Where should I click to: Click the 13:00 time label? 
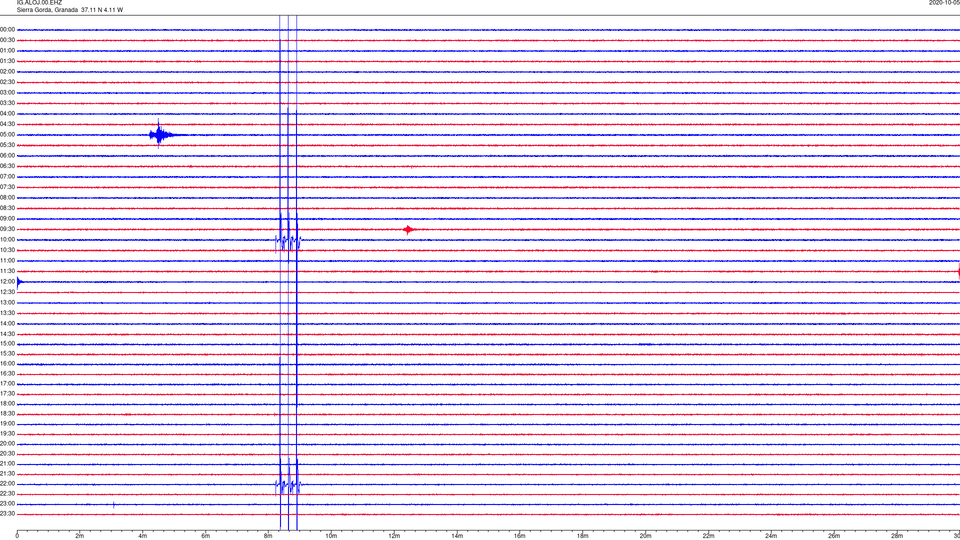pos(7,302)
